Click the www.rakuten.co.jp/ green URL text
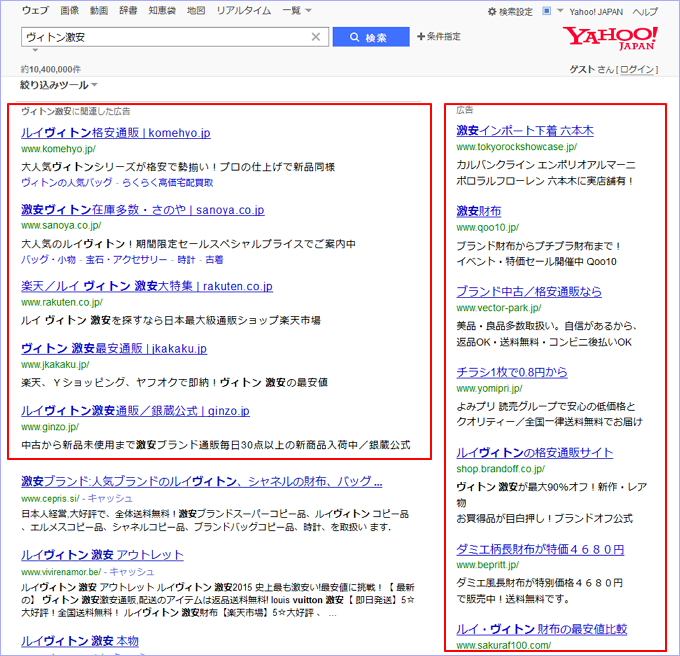The image size is (680, 656). tap(62, 302)
